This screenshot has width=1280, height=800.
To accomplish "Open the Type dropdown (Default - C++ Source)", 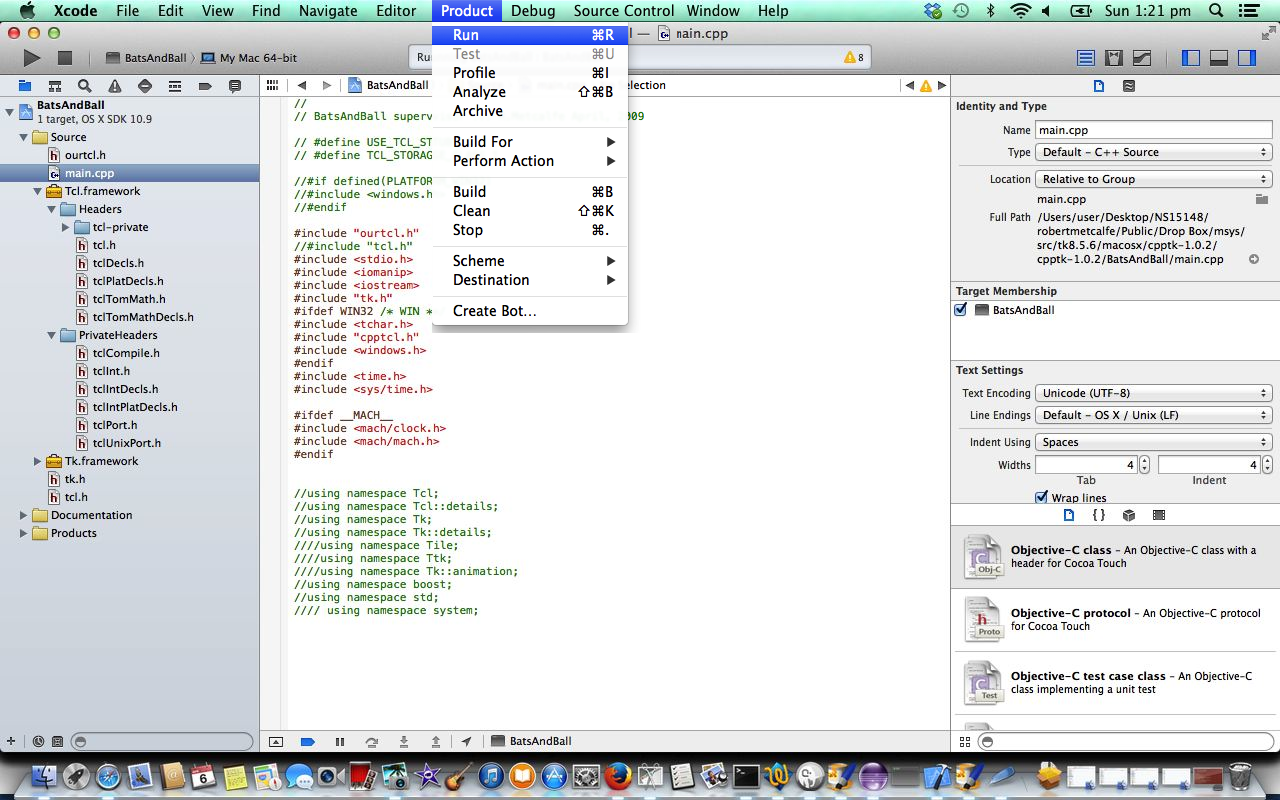I will point(1153,152).
